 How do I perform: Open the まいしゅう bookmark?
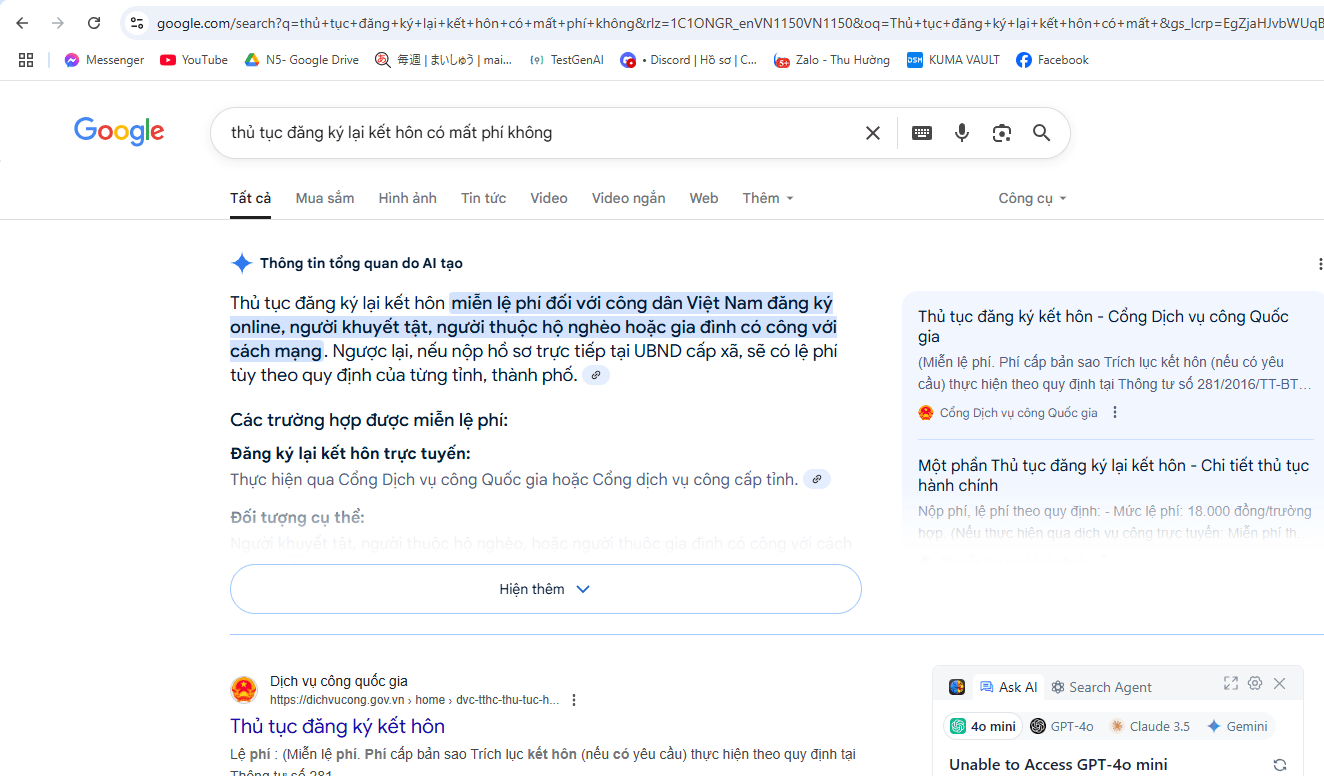point(444,60)
